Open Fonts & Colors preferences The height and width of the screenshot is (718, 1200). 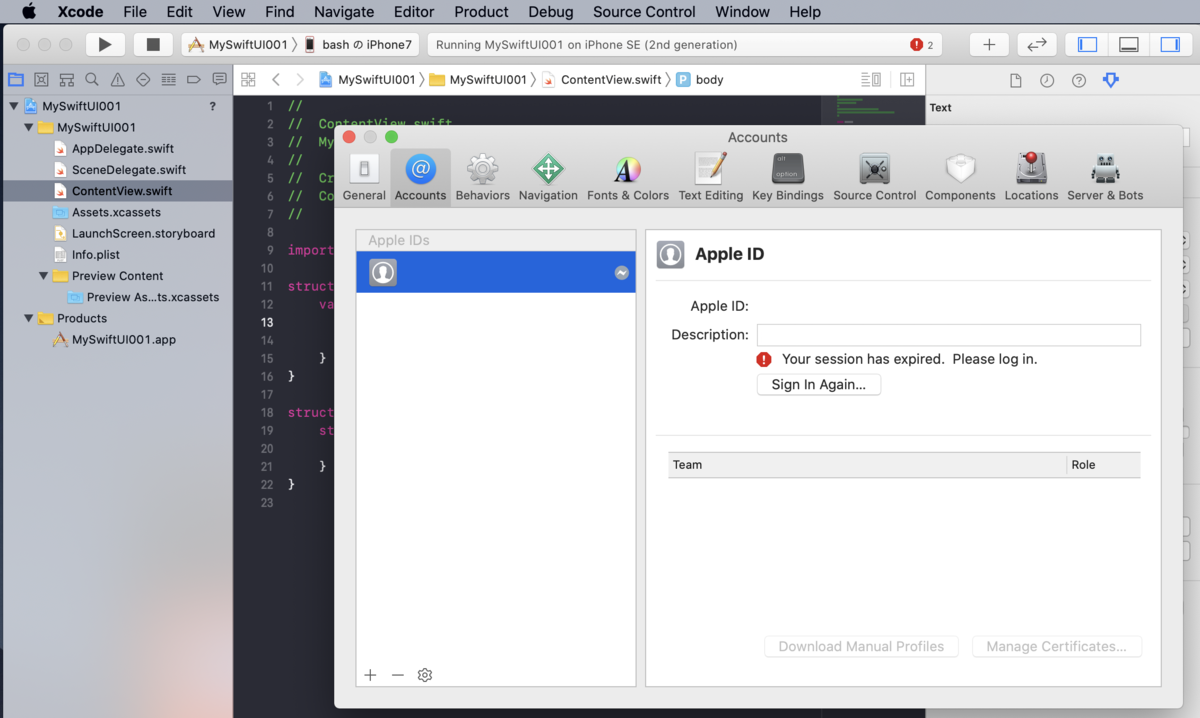(628, 178)
